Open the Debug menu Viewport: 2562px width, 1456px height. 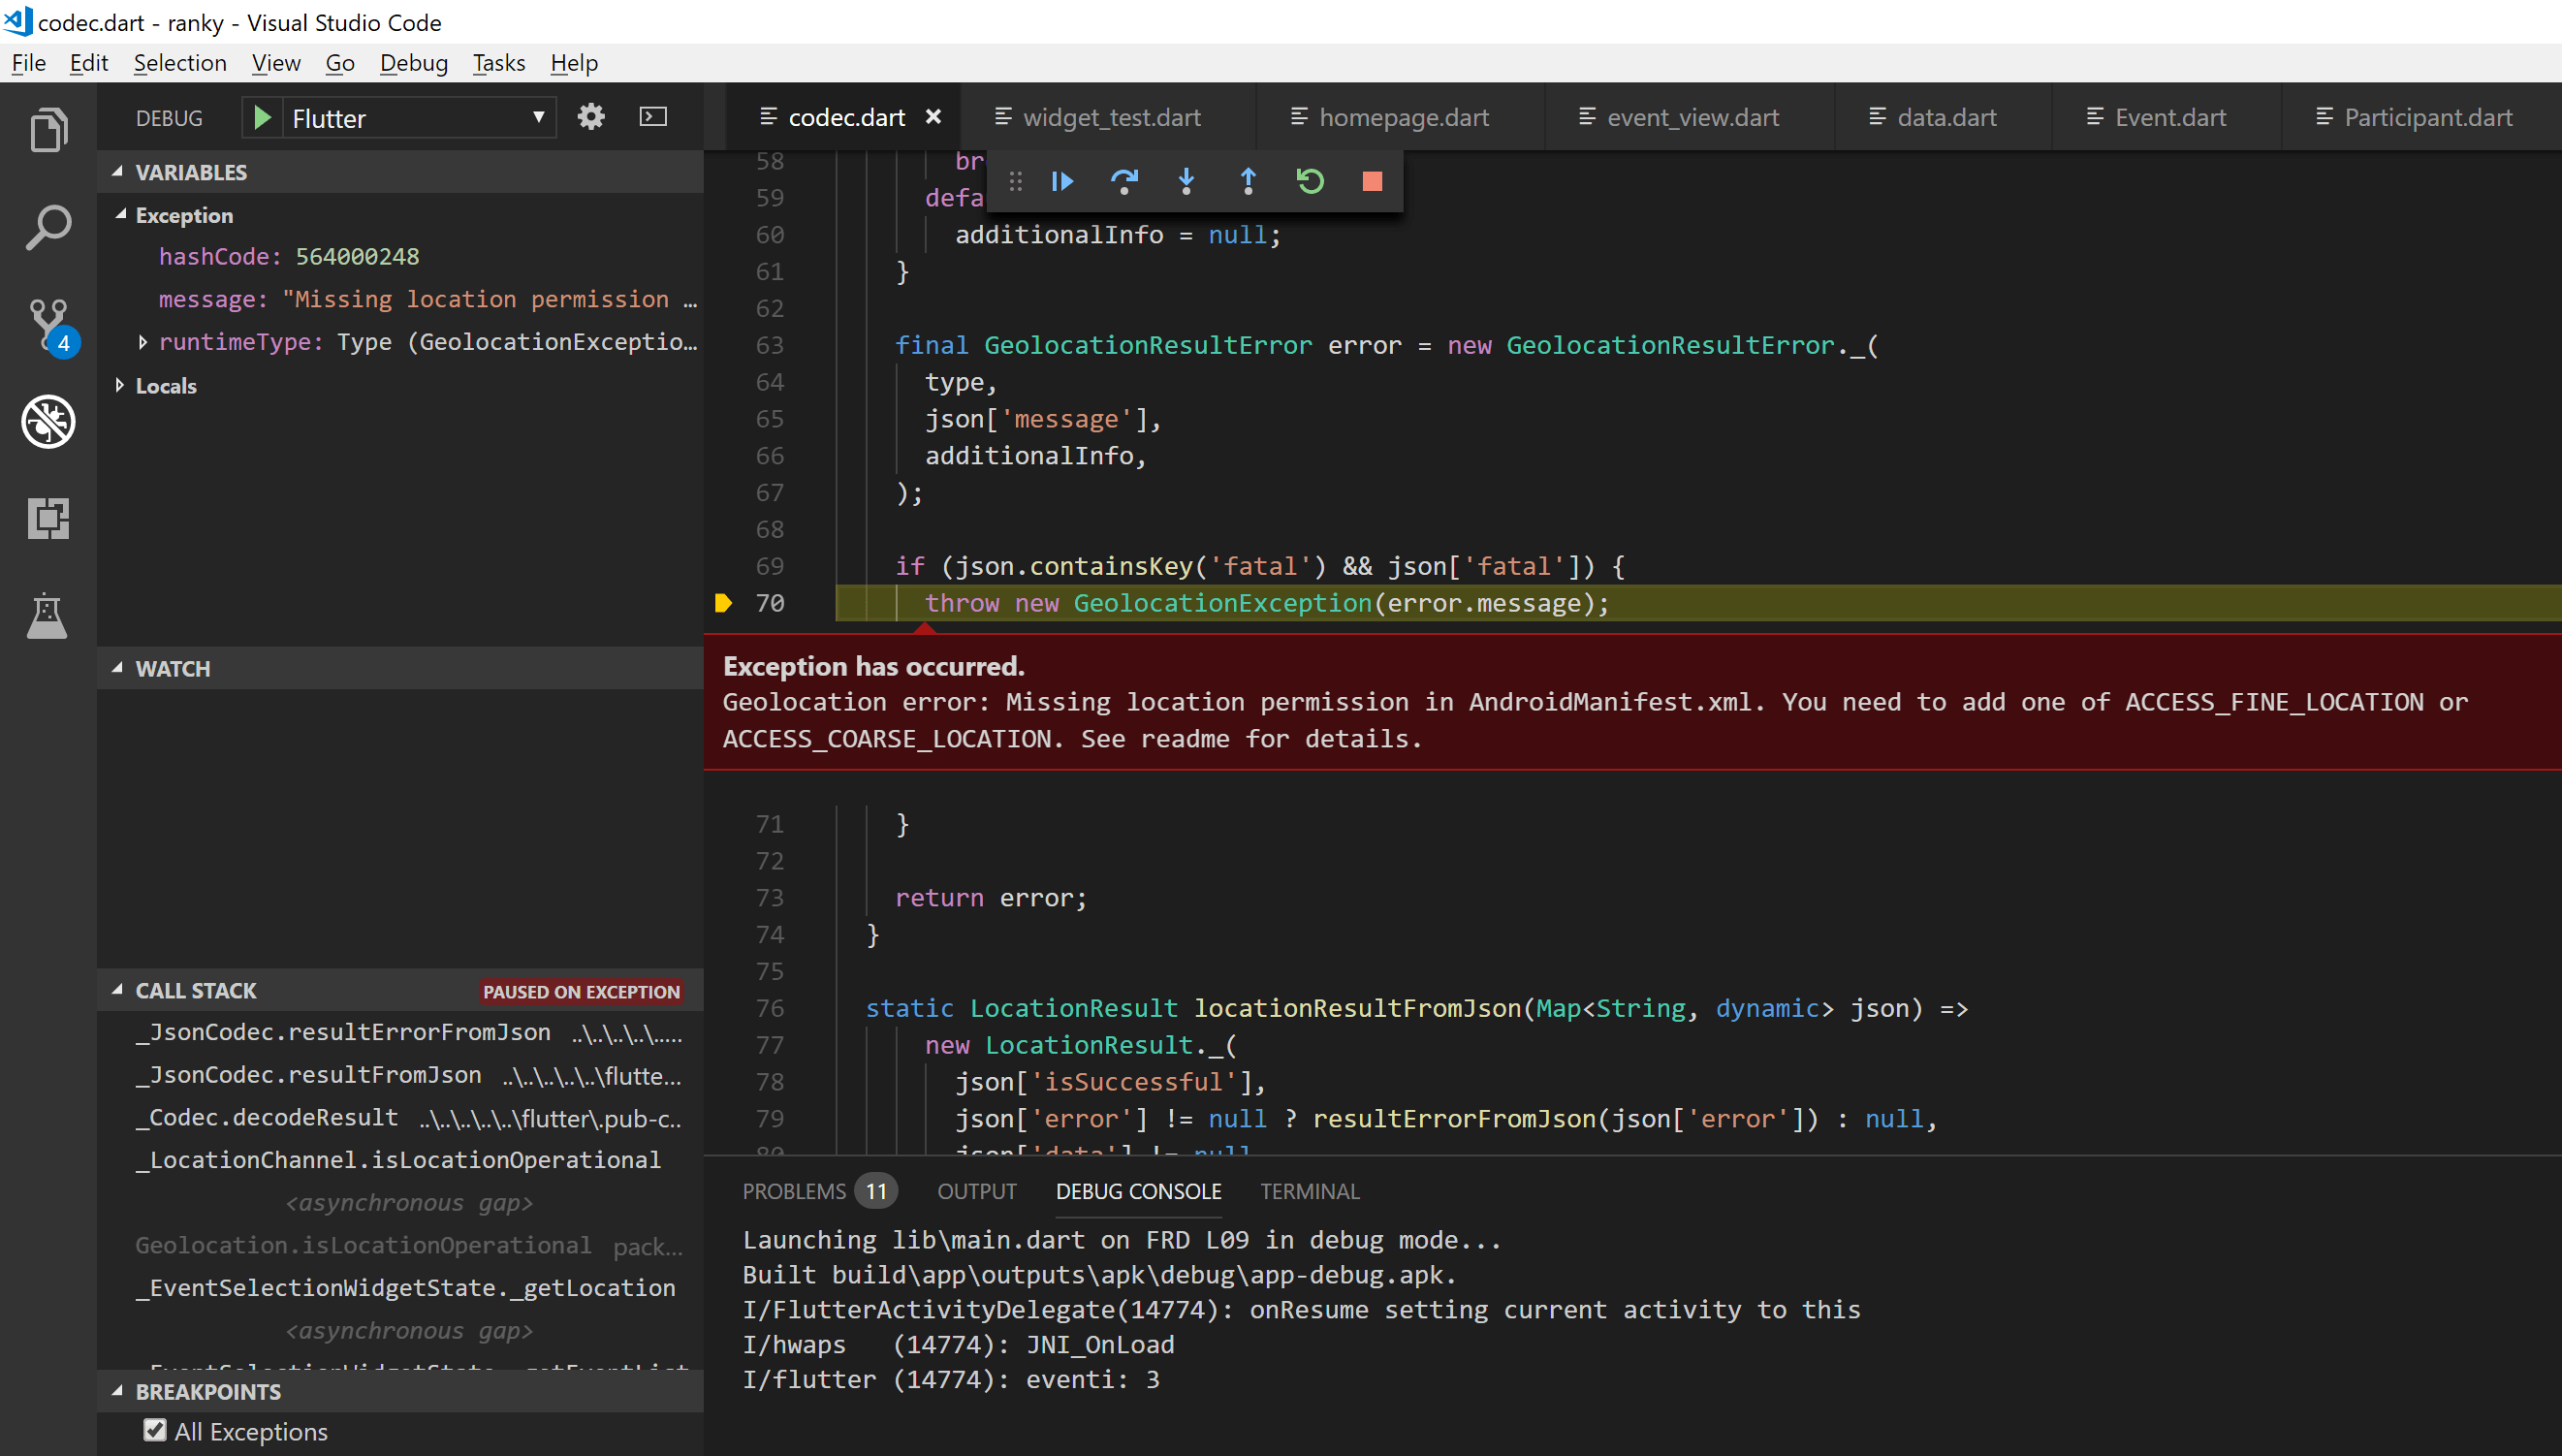click(413, 62)
